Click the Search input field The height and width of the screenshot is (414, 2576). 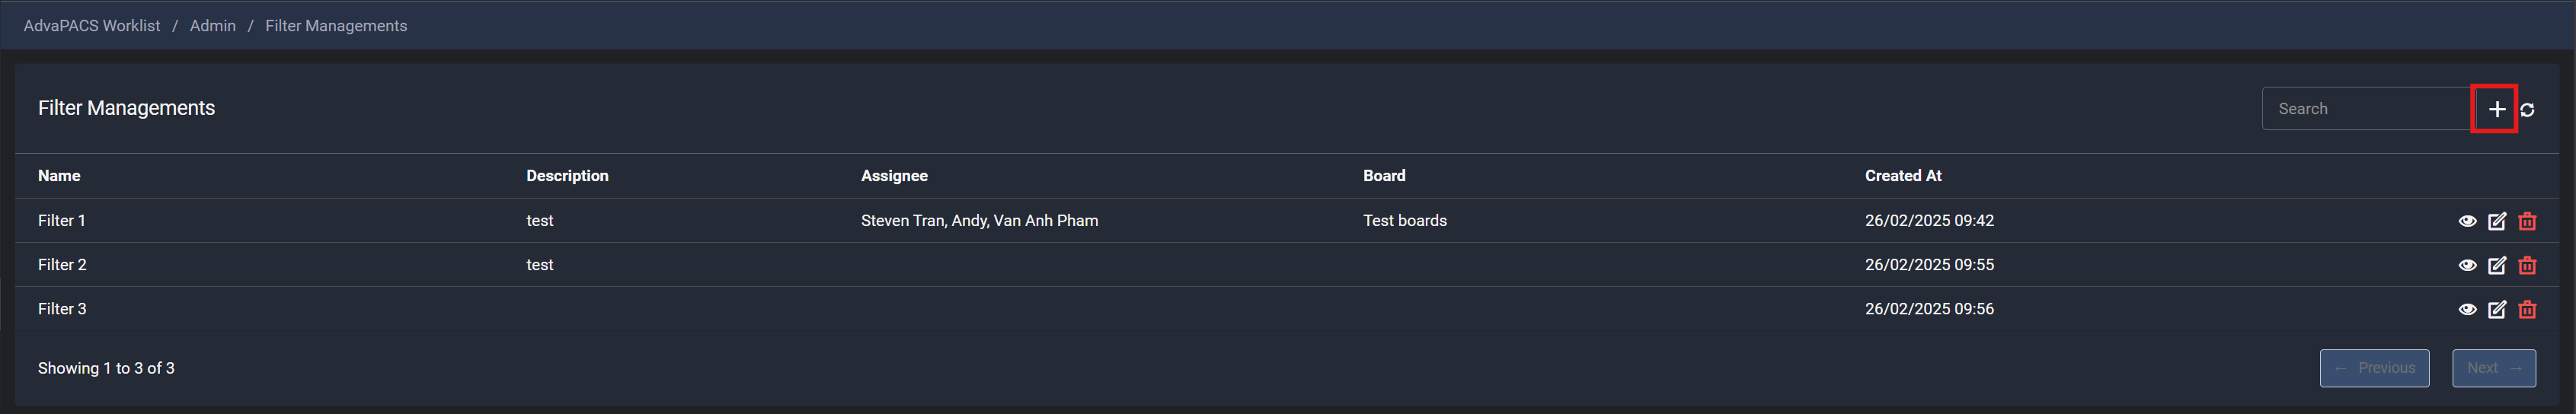tap(2368, 109)
